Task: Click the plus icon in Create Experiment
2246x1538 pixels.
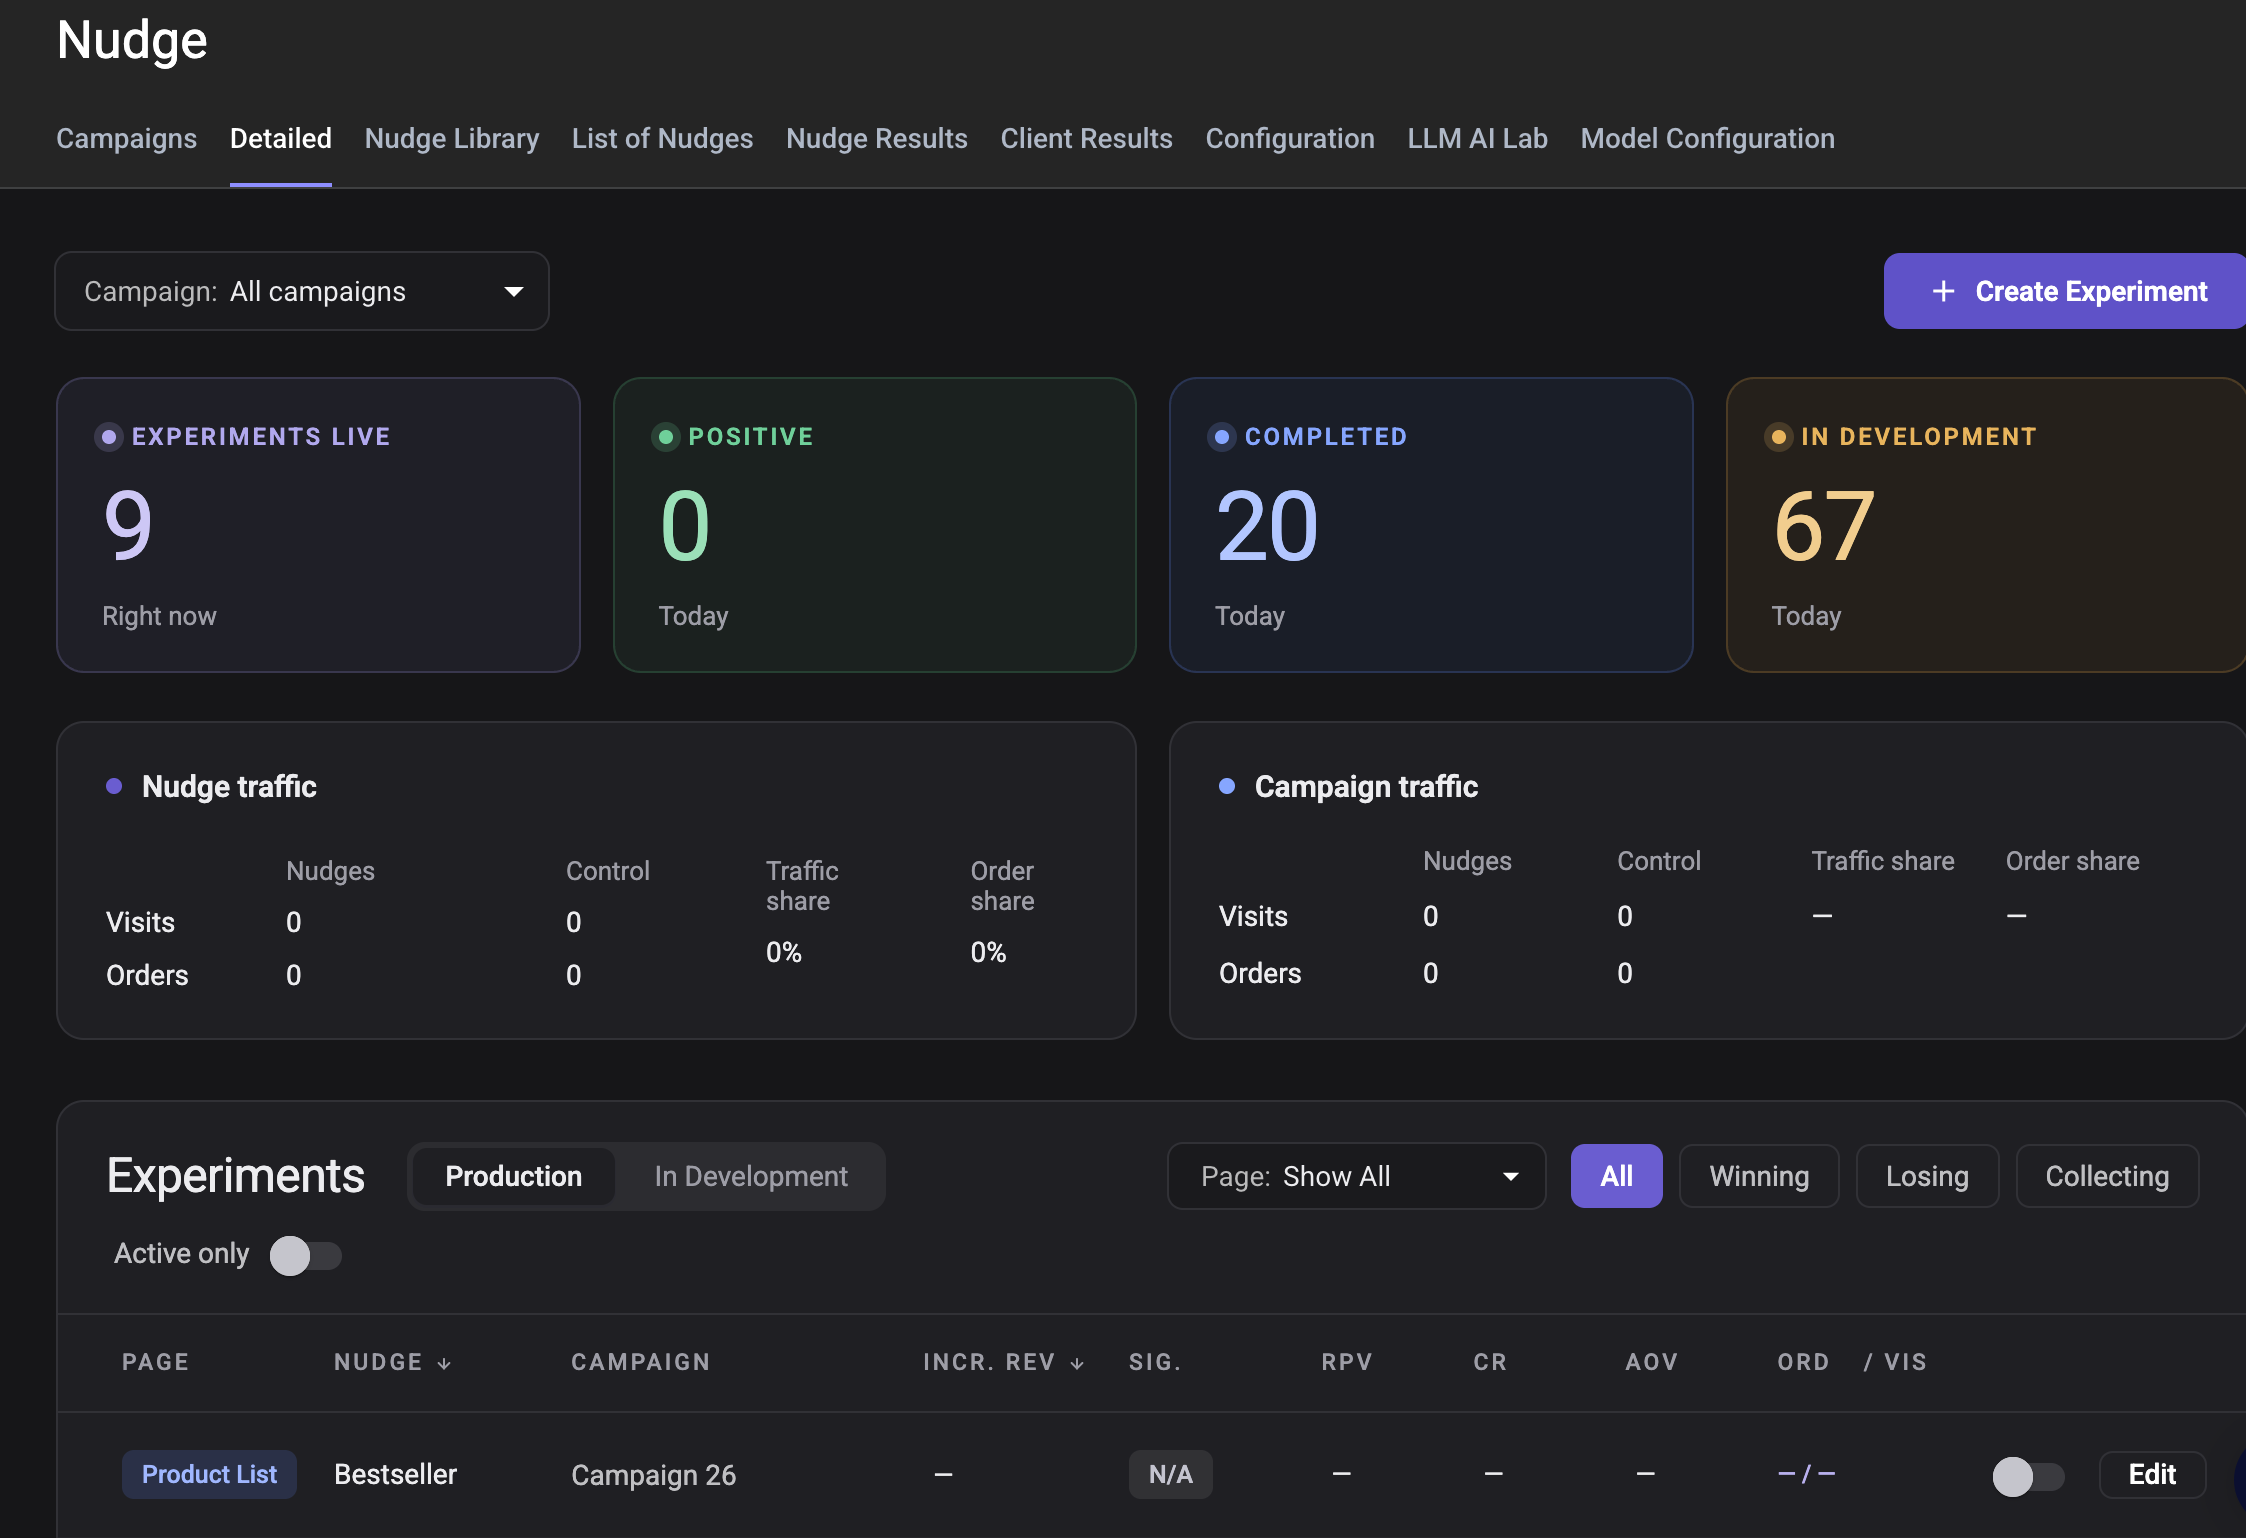Action: [1943, 291]
